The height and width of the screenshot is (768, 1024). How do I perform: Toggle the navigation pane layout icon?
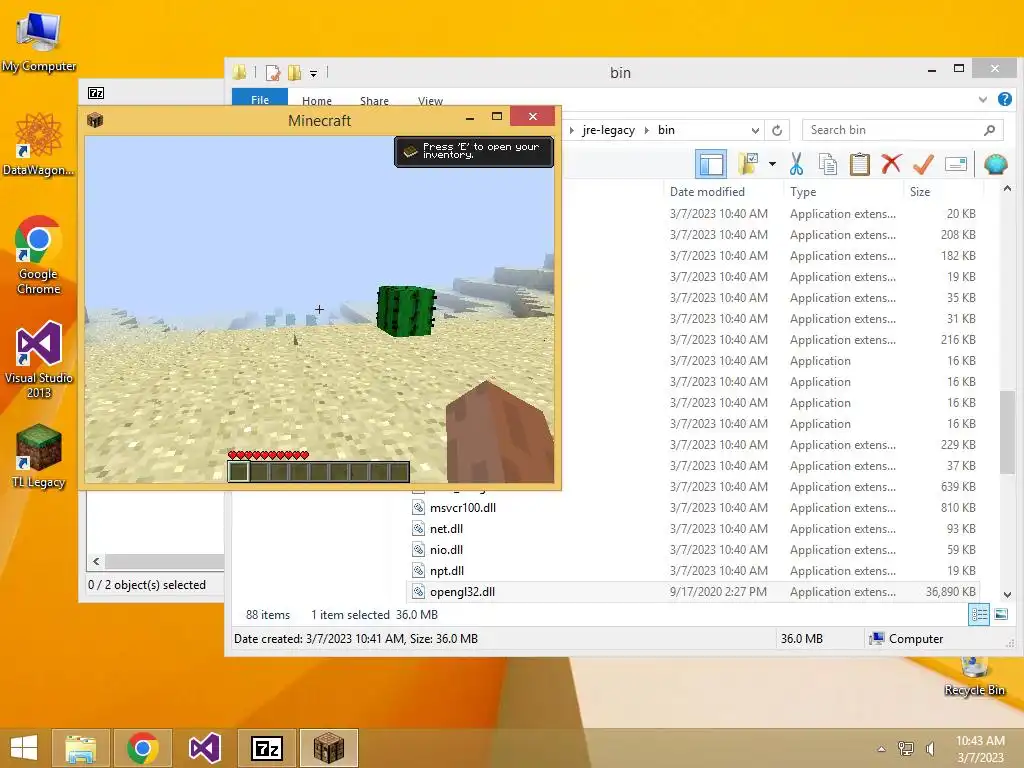pyautogui.click(x=711, y=164)
